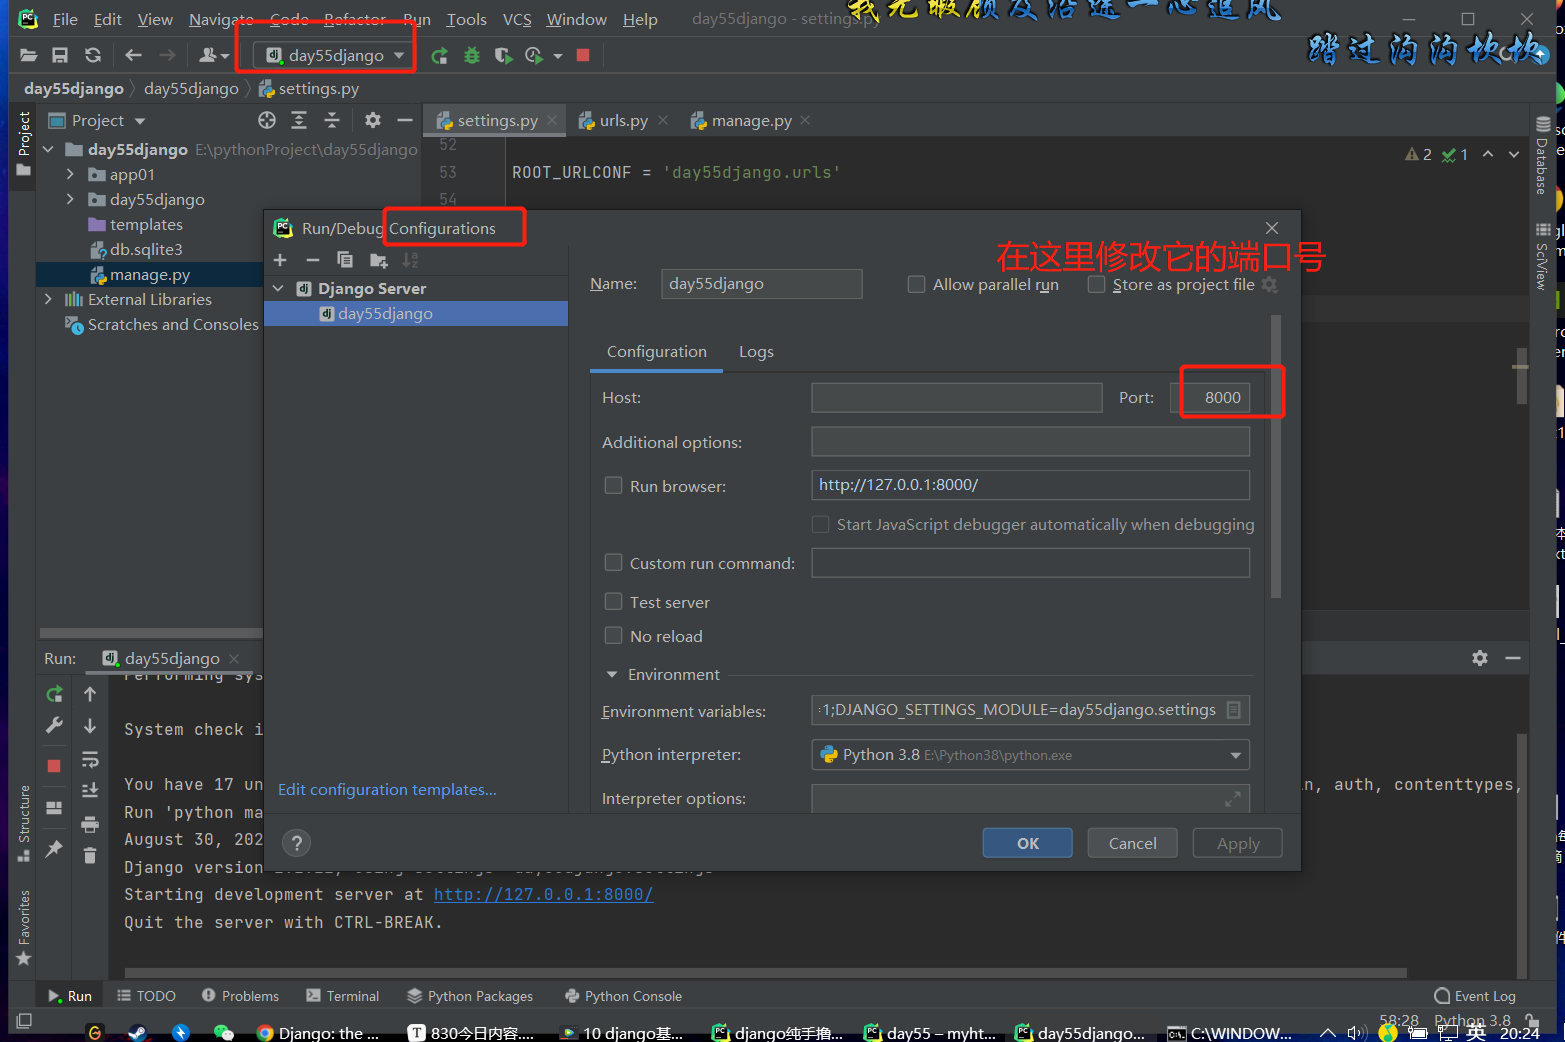1565x1042 pixels.
Task: Expand External Libraries node
Action: (48, 299)
